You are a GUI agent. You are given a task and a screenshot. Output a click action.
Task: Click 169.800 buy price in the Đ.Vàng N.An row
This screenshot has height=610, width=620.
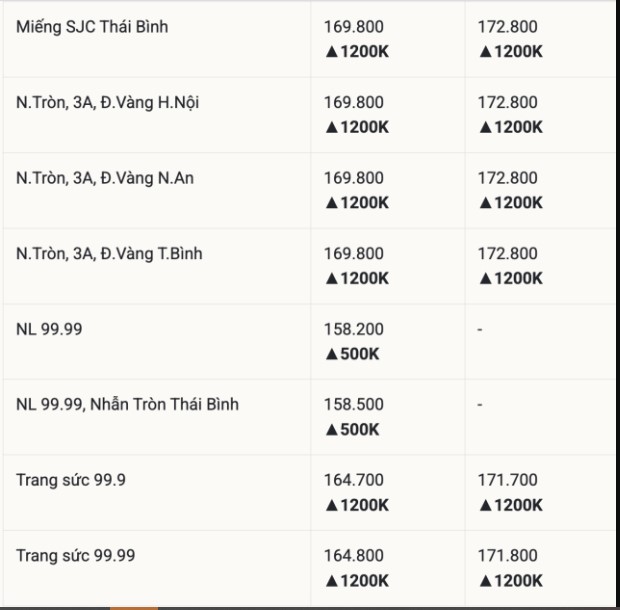[353, 178]
